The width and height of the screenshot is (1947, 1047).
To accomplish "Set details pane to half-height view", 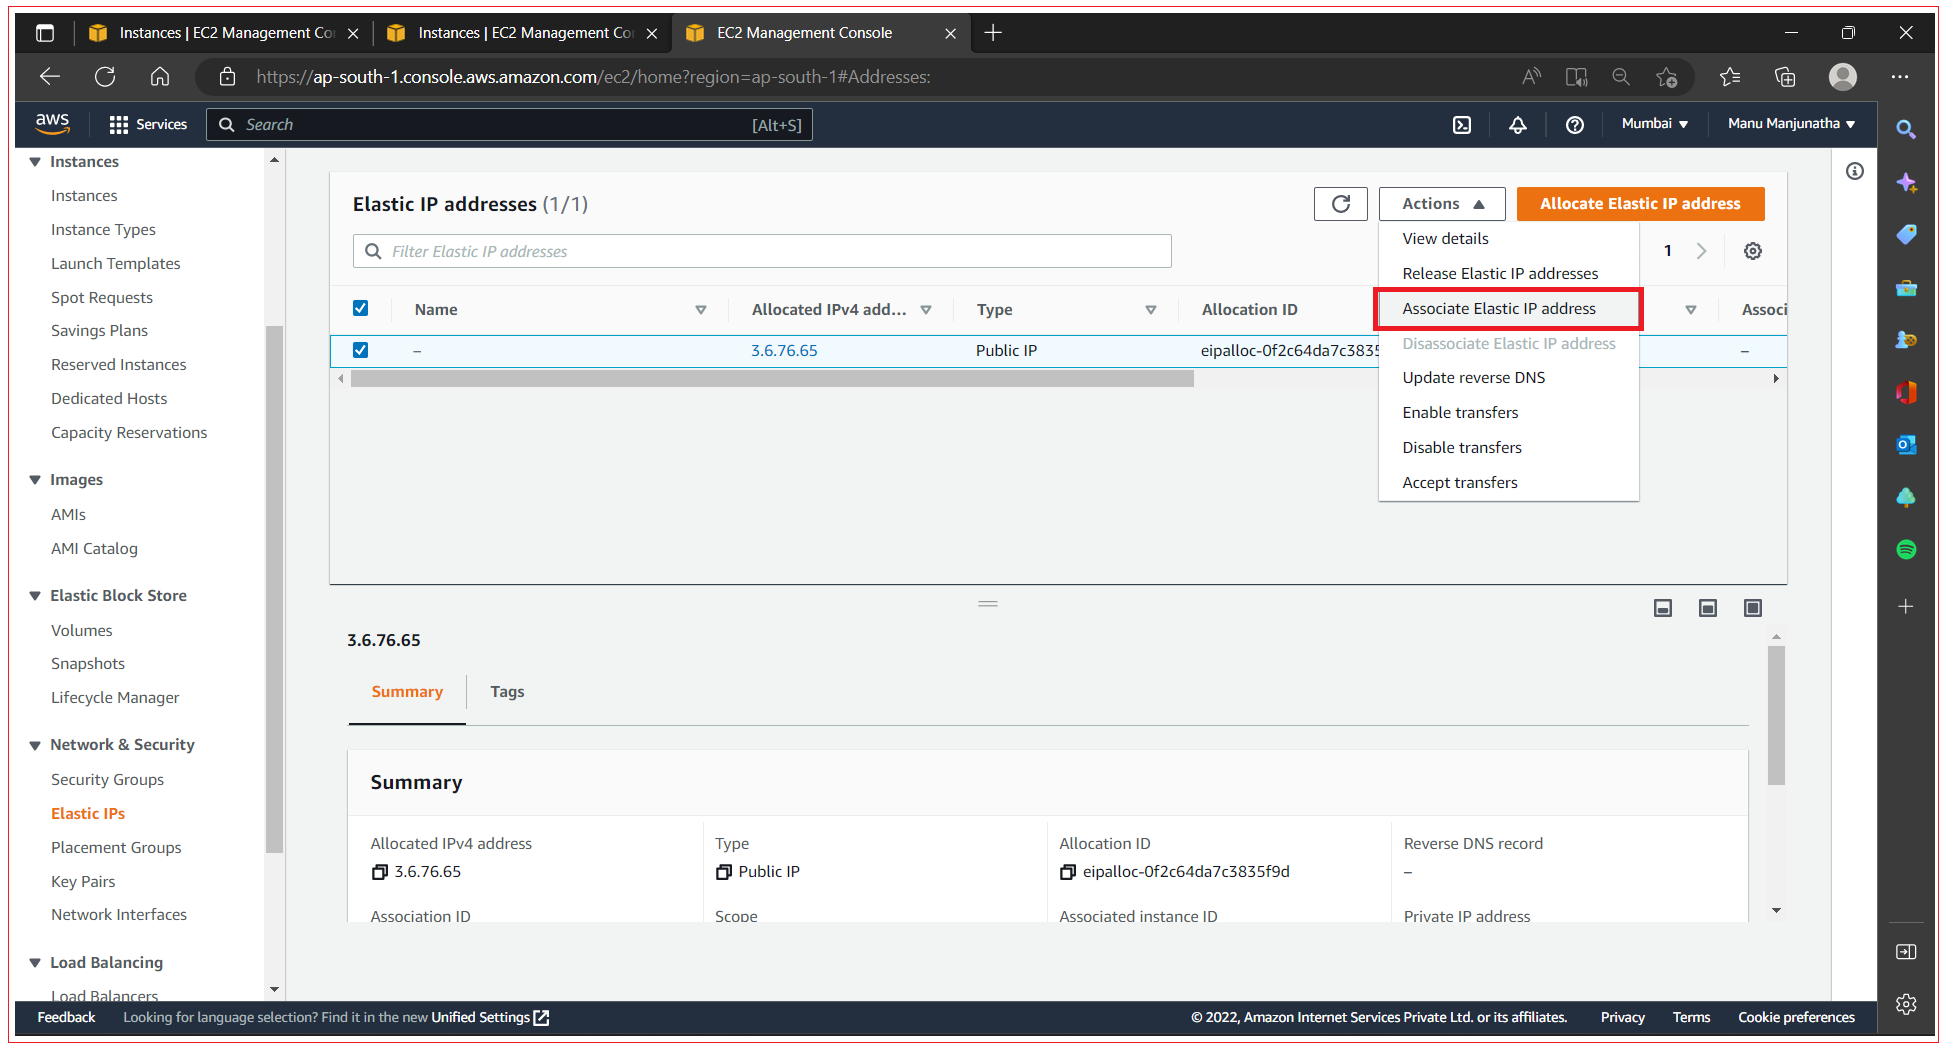I will tap(1708, 608).
